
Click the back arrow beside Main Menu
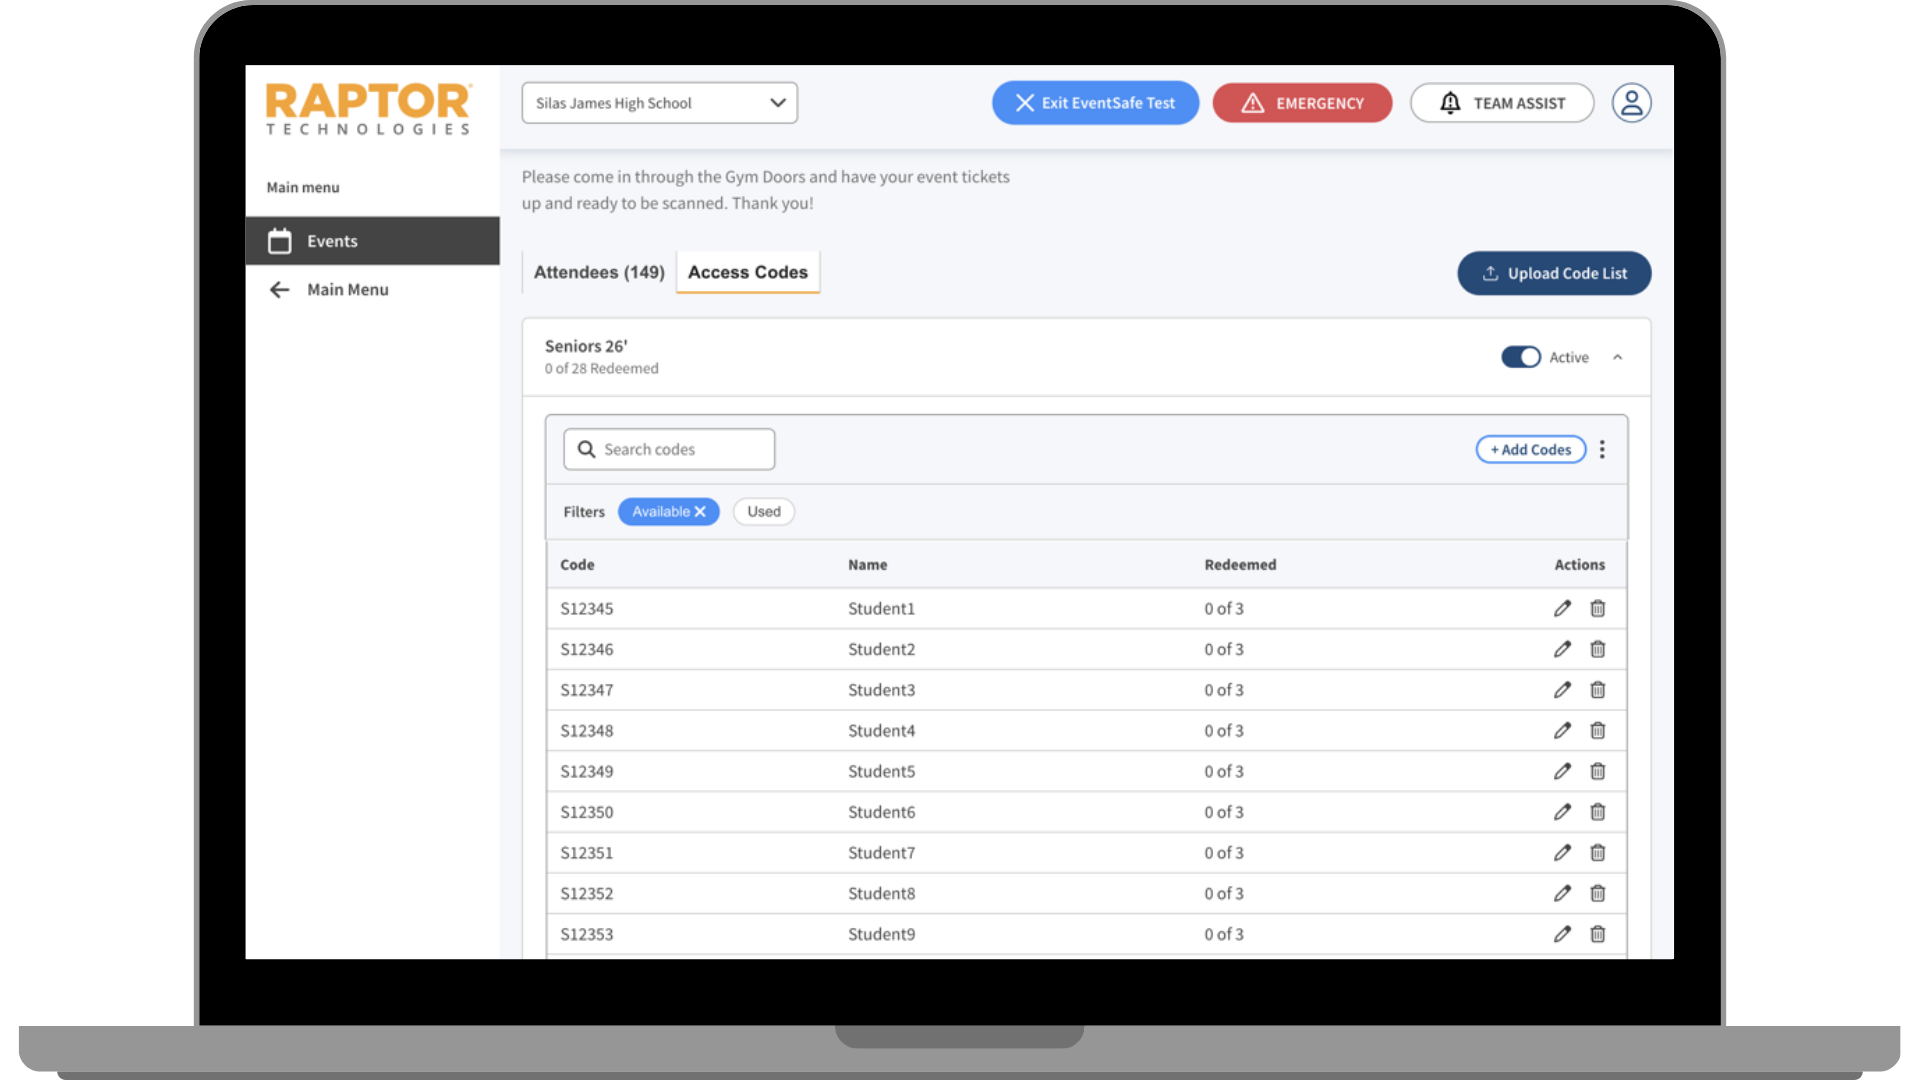(280, 290)
